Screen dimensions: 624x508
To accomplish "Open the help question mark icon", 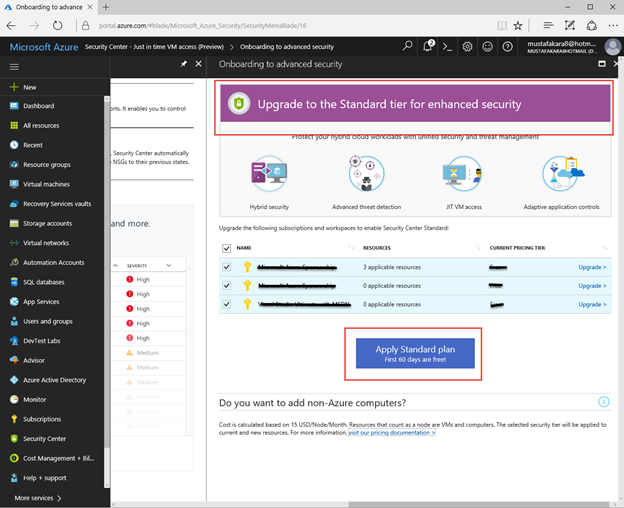I will 507,47.
